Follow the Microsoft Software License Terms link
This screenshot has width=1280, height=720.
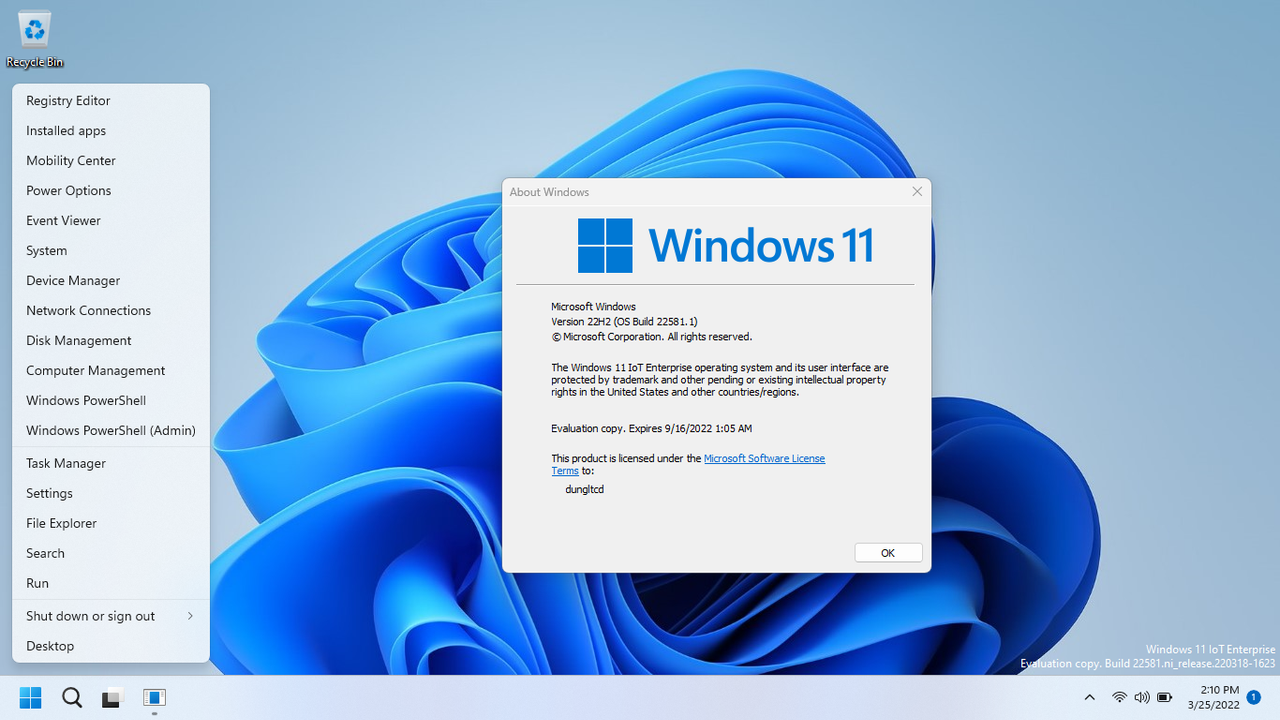[x=764, y=459]
